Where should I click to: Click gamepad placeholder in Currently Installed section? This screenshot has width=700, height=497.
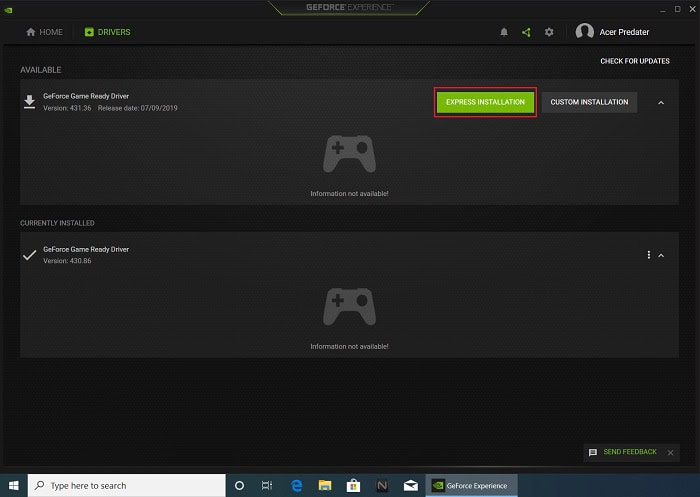coord(350,306)
